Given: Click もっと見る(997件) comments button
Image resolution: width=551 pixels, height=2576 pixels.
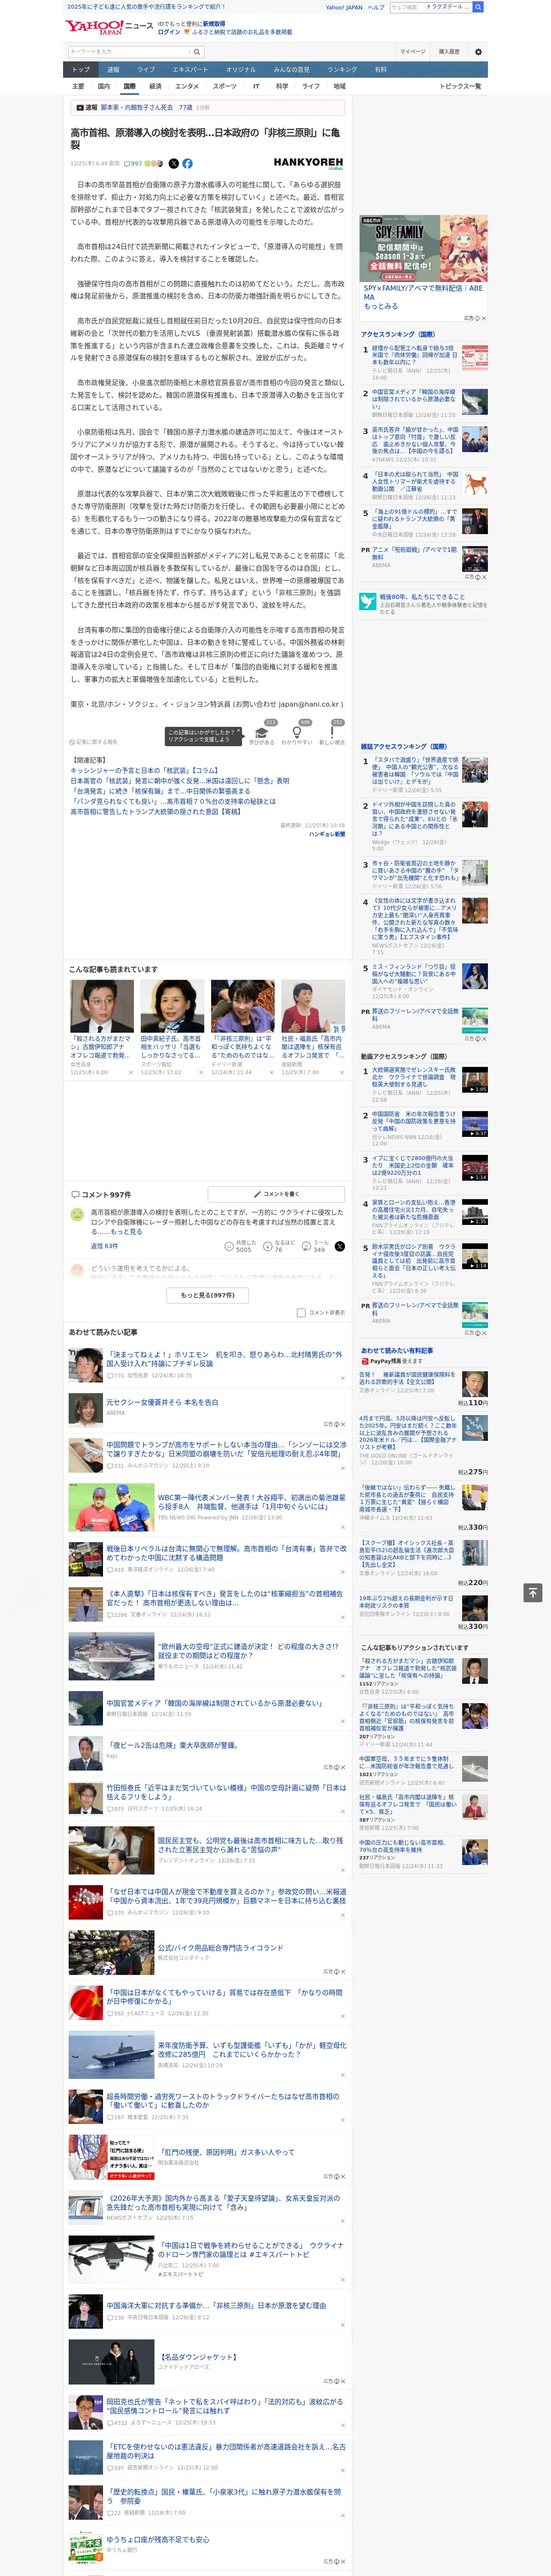Looking at the screenshot, I should tap(208, 1295).
